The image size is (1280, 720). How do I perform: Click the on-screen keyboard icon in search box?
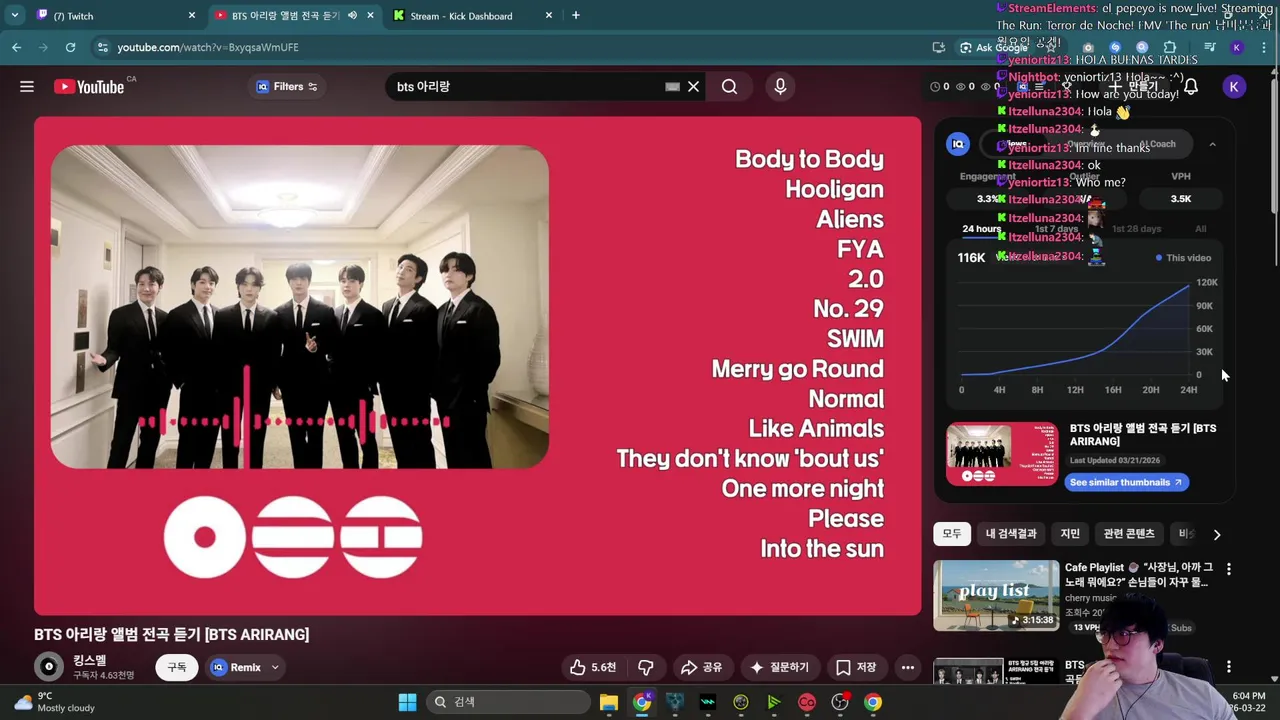(673, 87)
